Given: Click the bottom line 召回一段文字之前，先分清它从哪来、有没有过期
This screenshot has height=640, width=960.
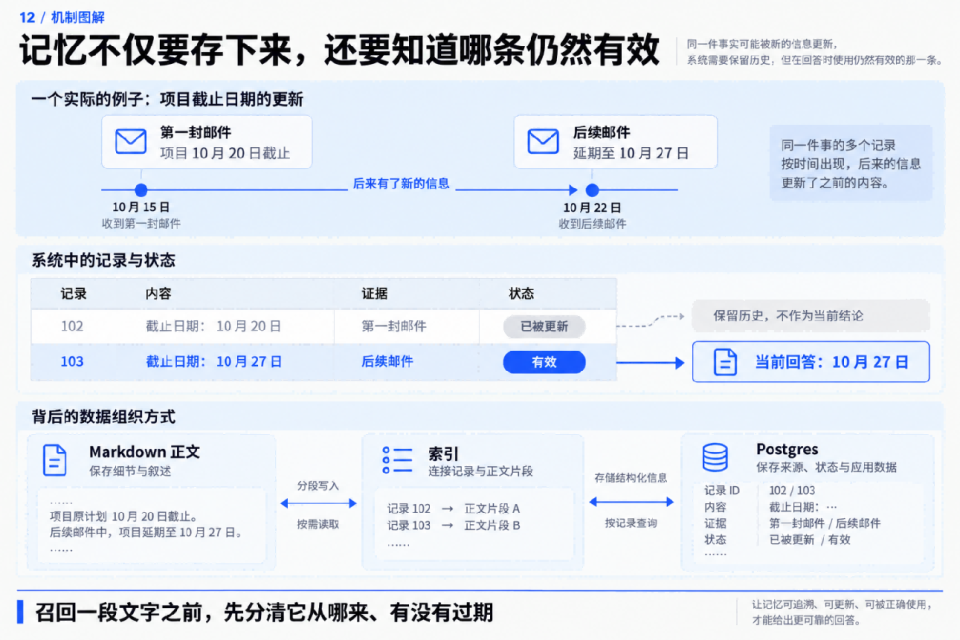Looking at the screenshot, I should pos(264,612).
